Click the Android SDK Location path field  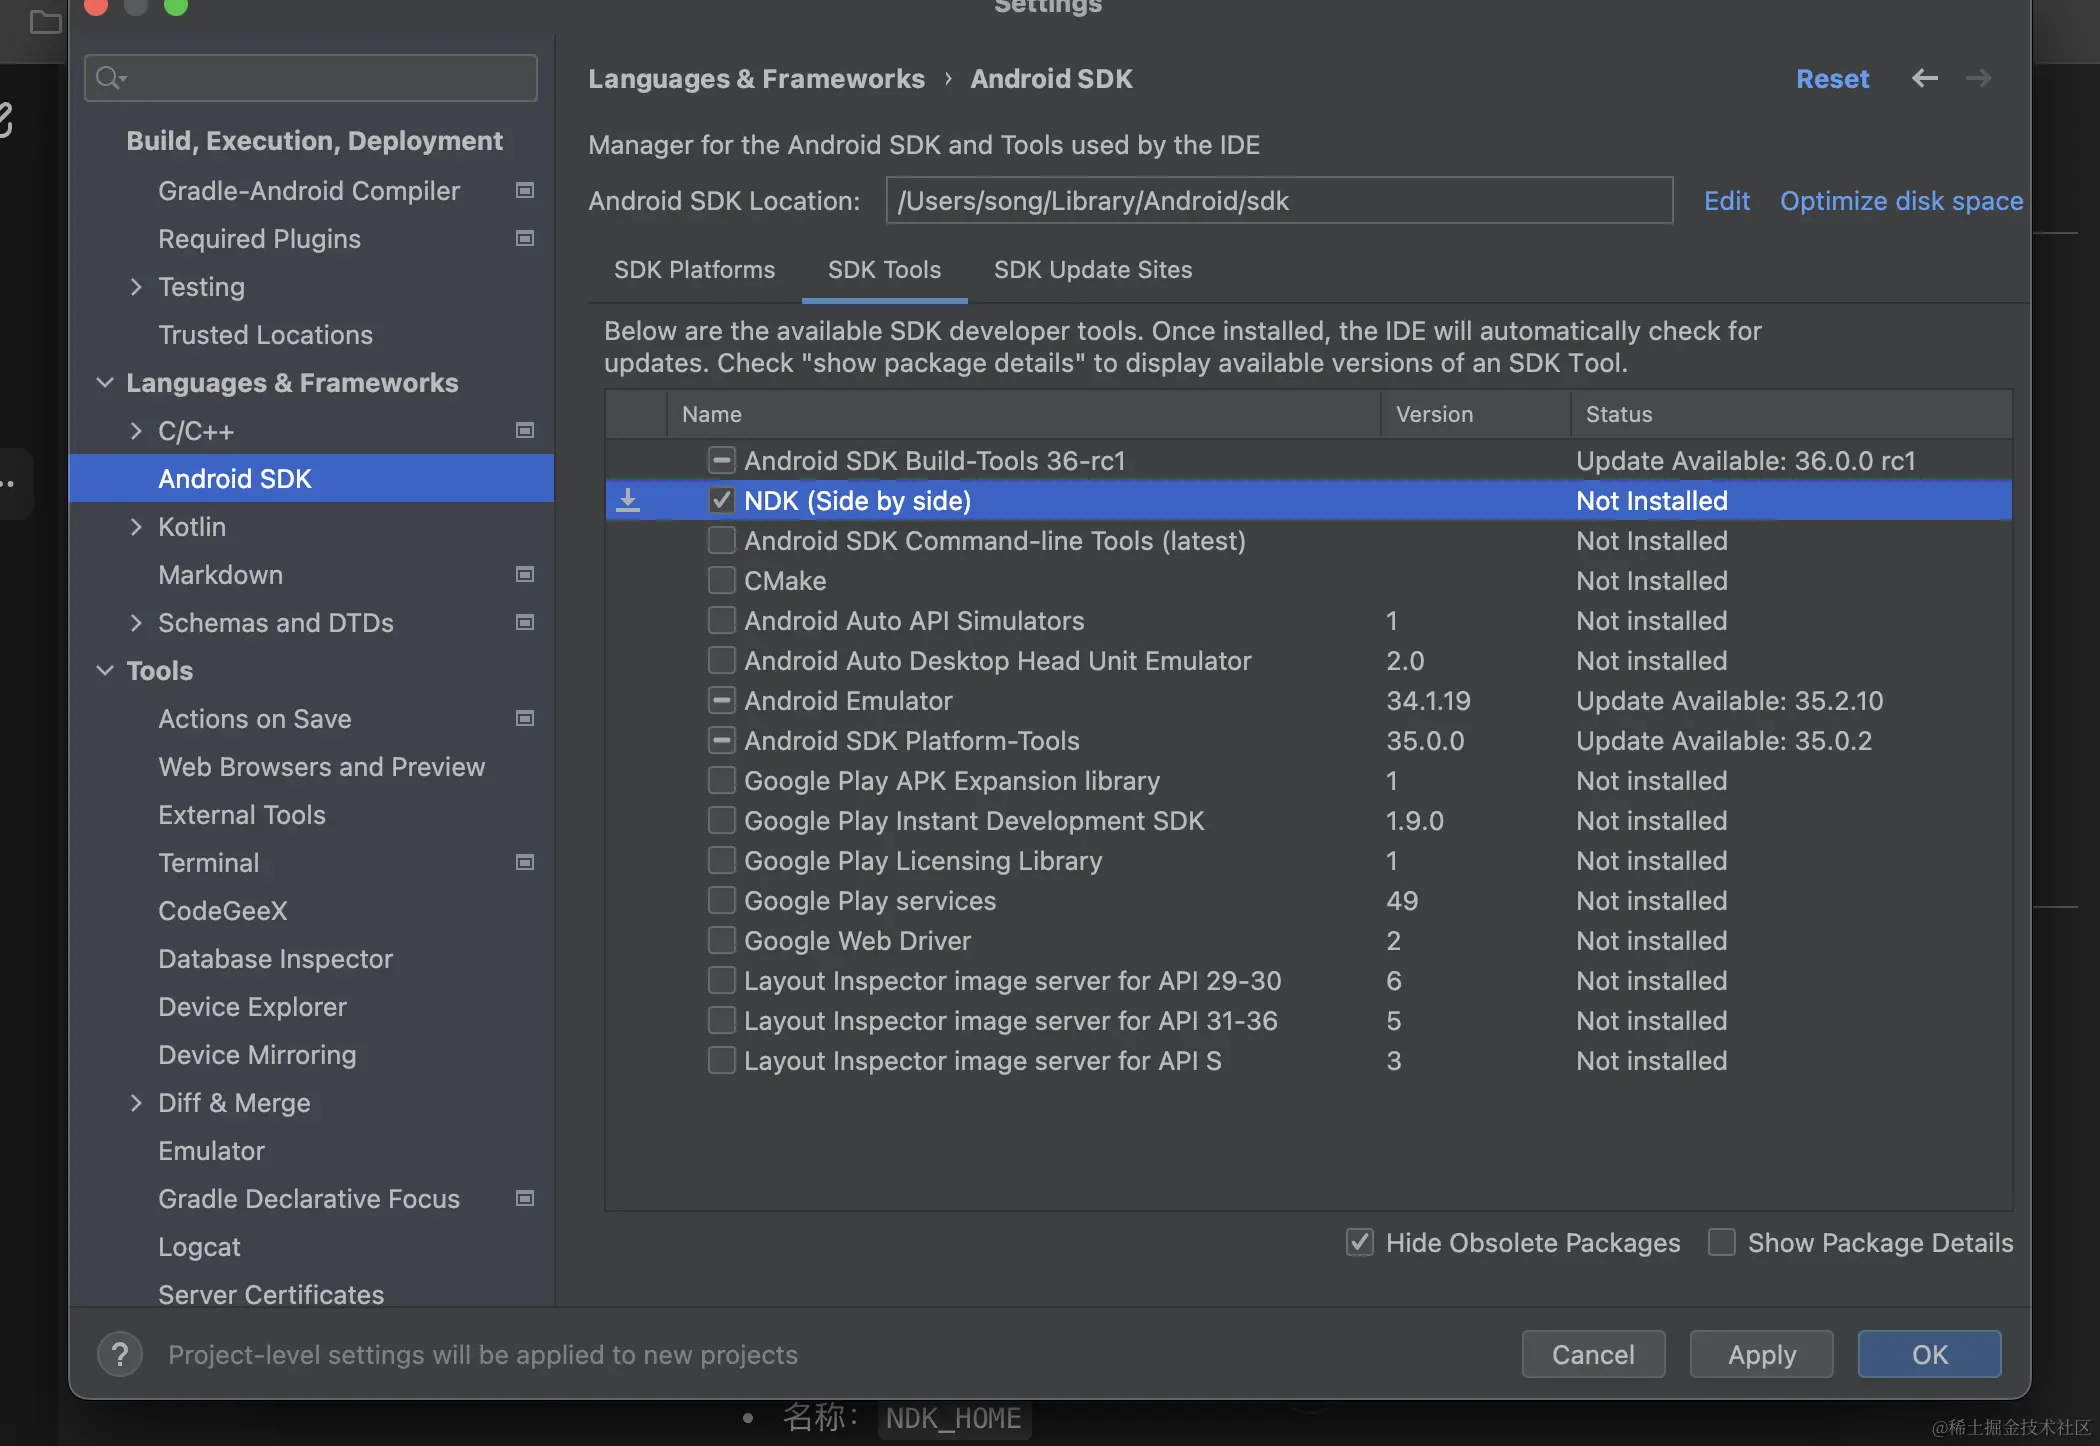click(x=1278, y=201)
